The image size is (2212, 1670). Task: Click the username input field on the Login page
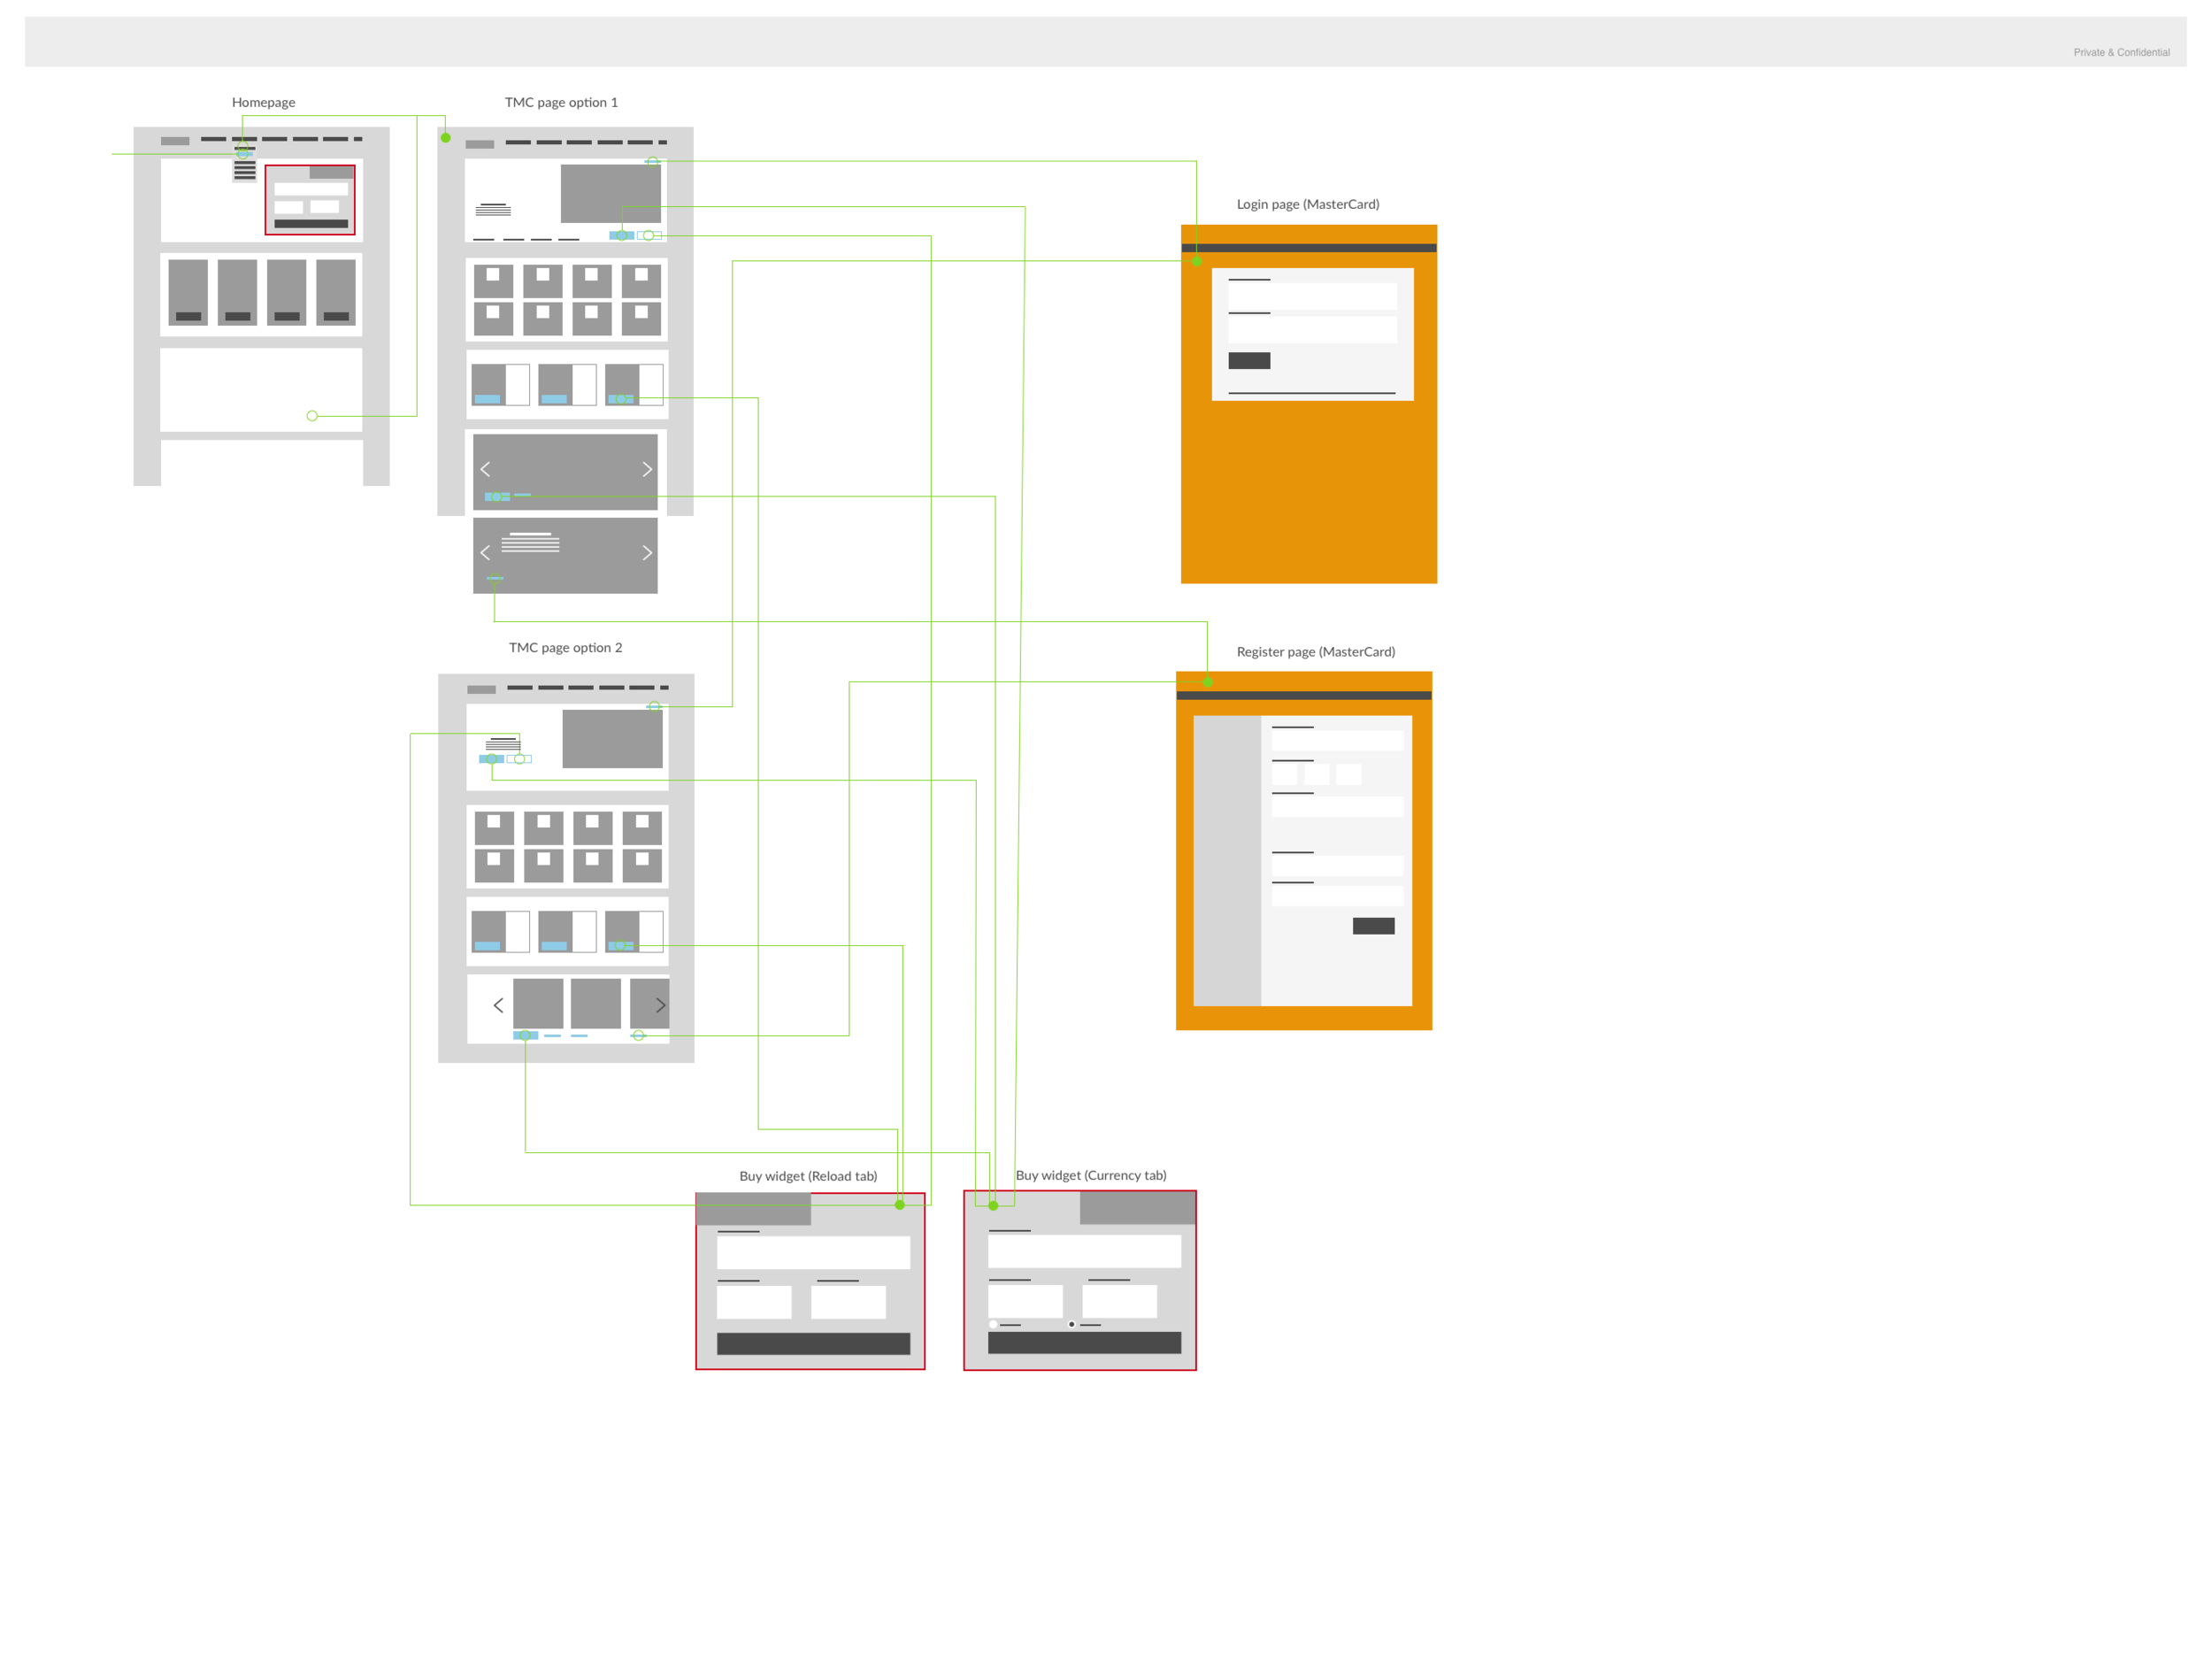1311,296
